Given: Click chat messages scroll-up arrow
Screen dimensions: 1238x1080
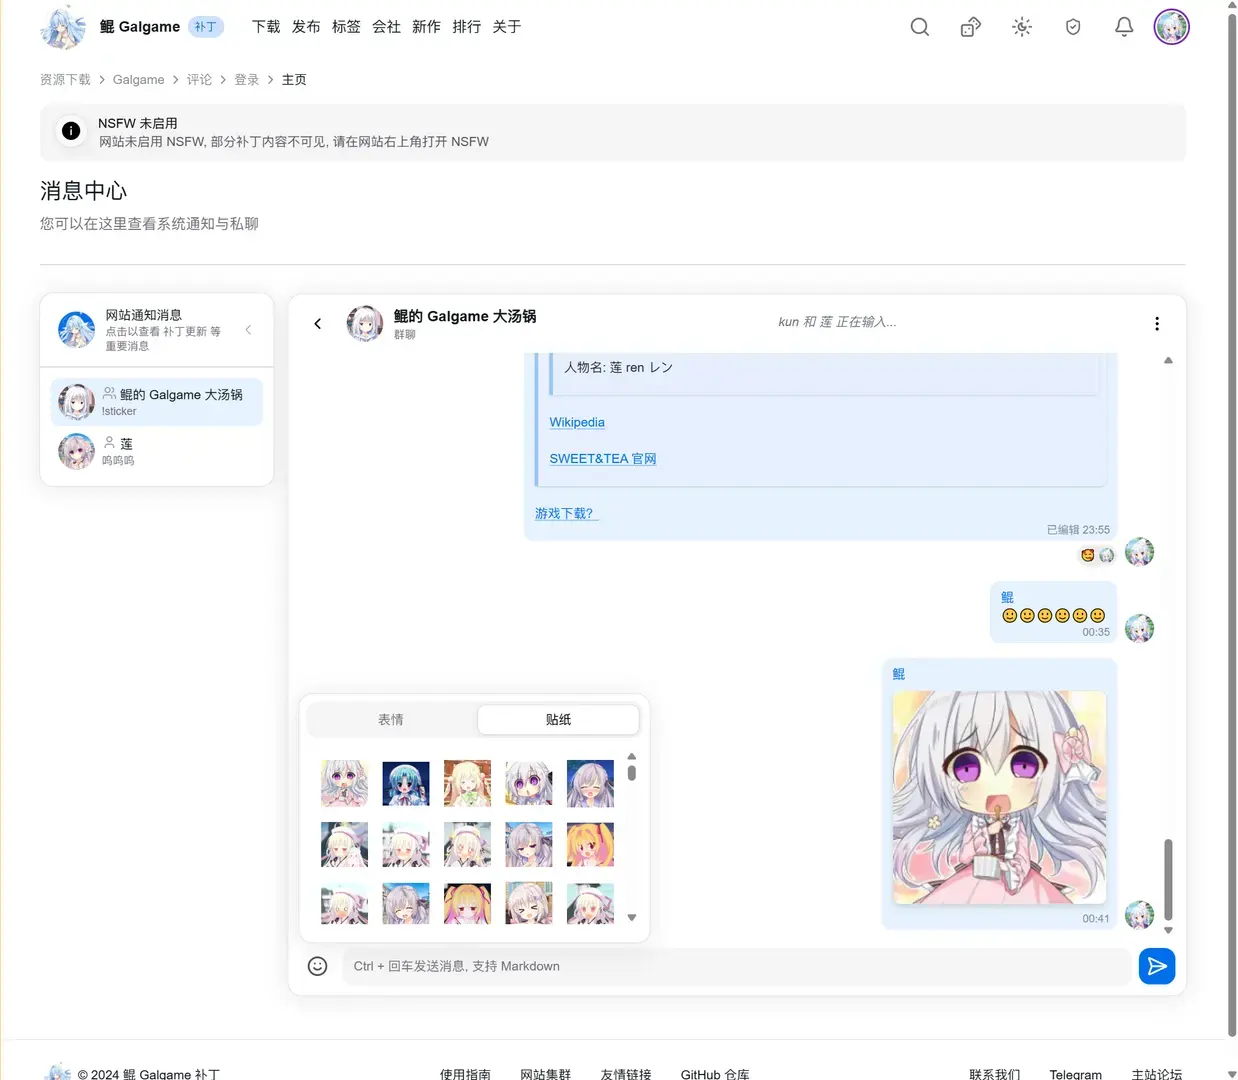Looking at the screenshot, I should click(x=1168, y=360).
